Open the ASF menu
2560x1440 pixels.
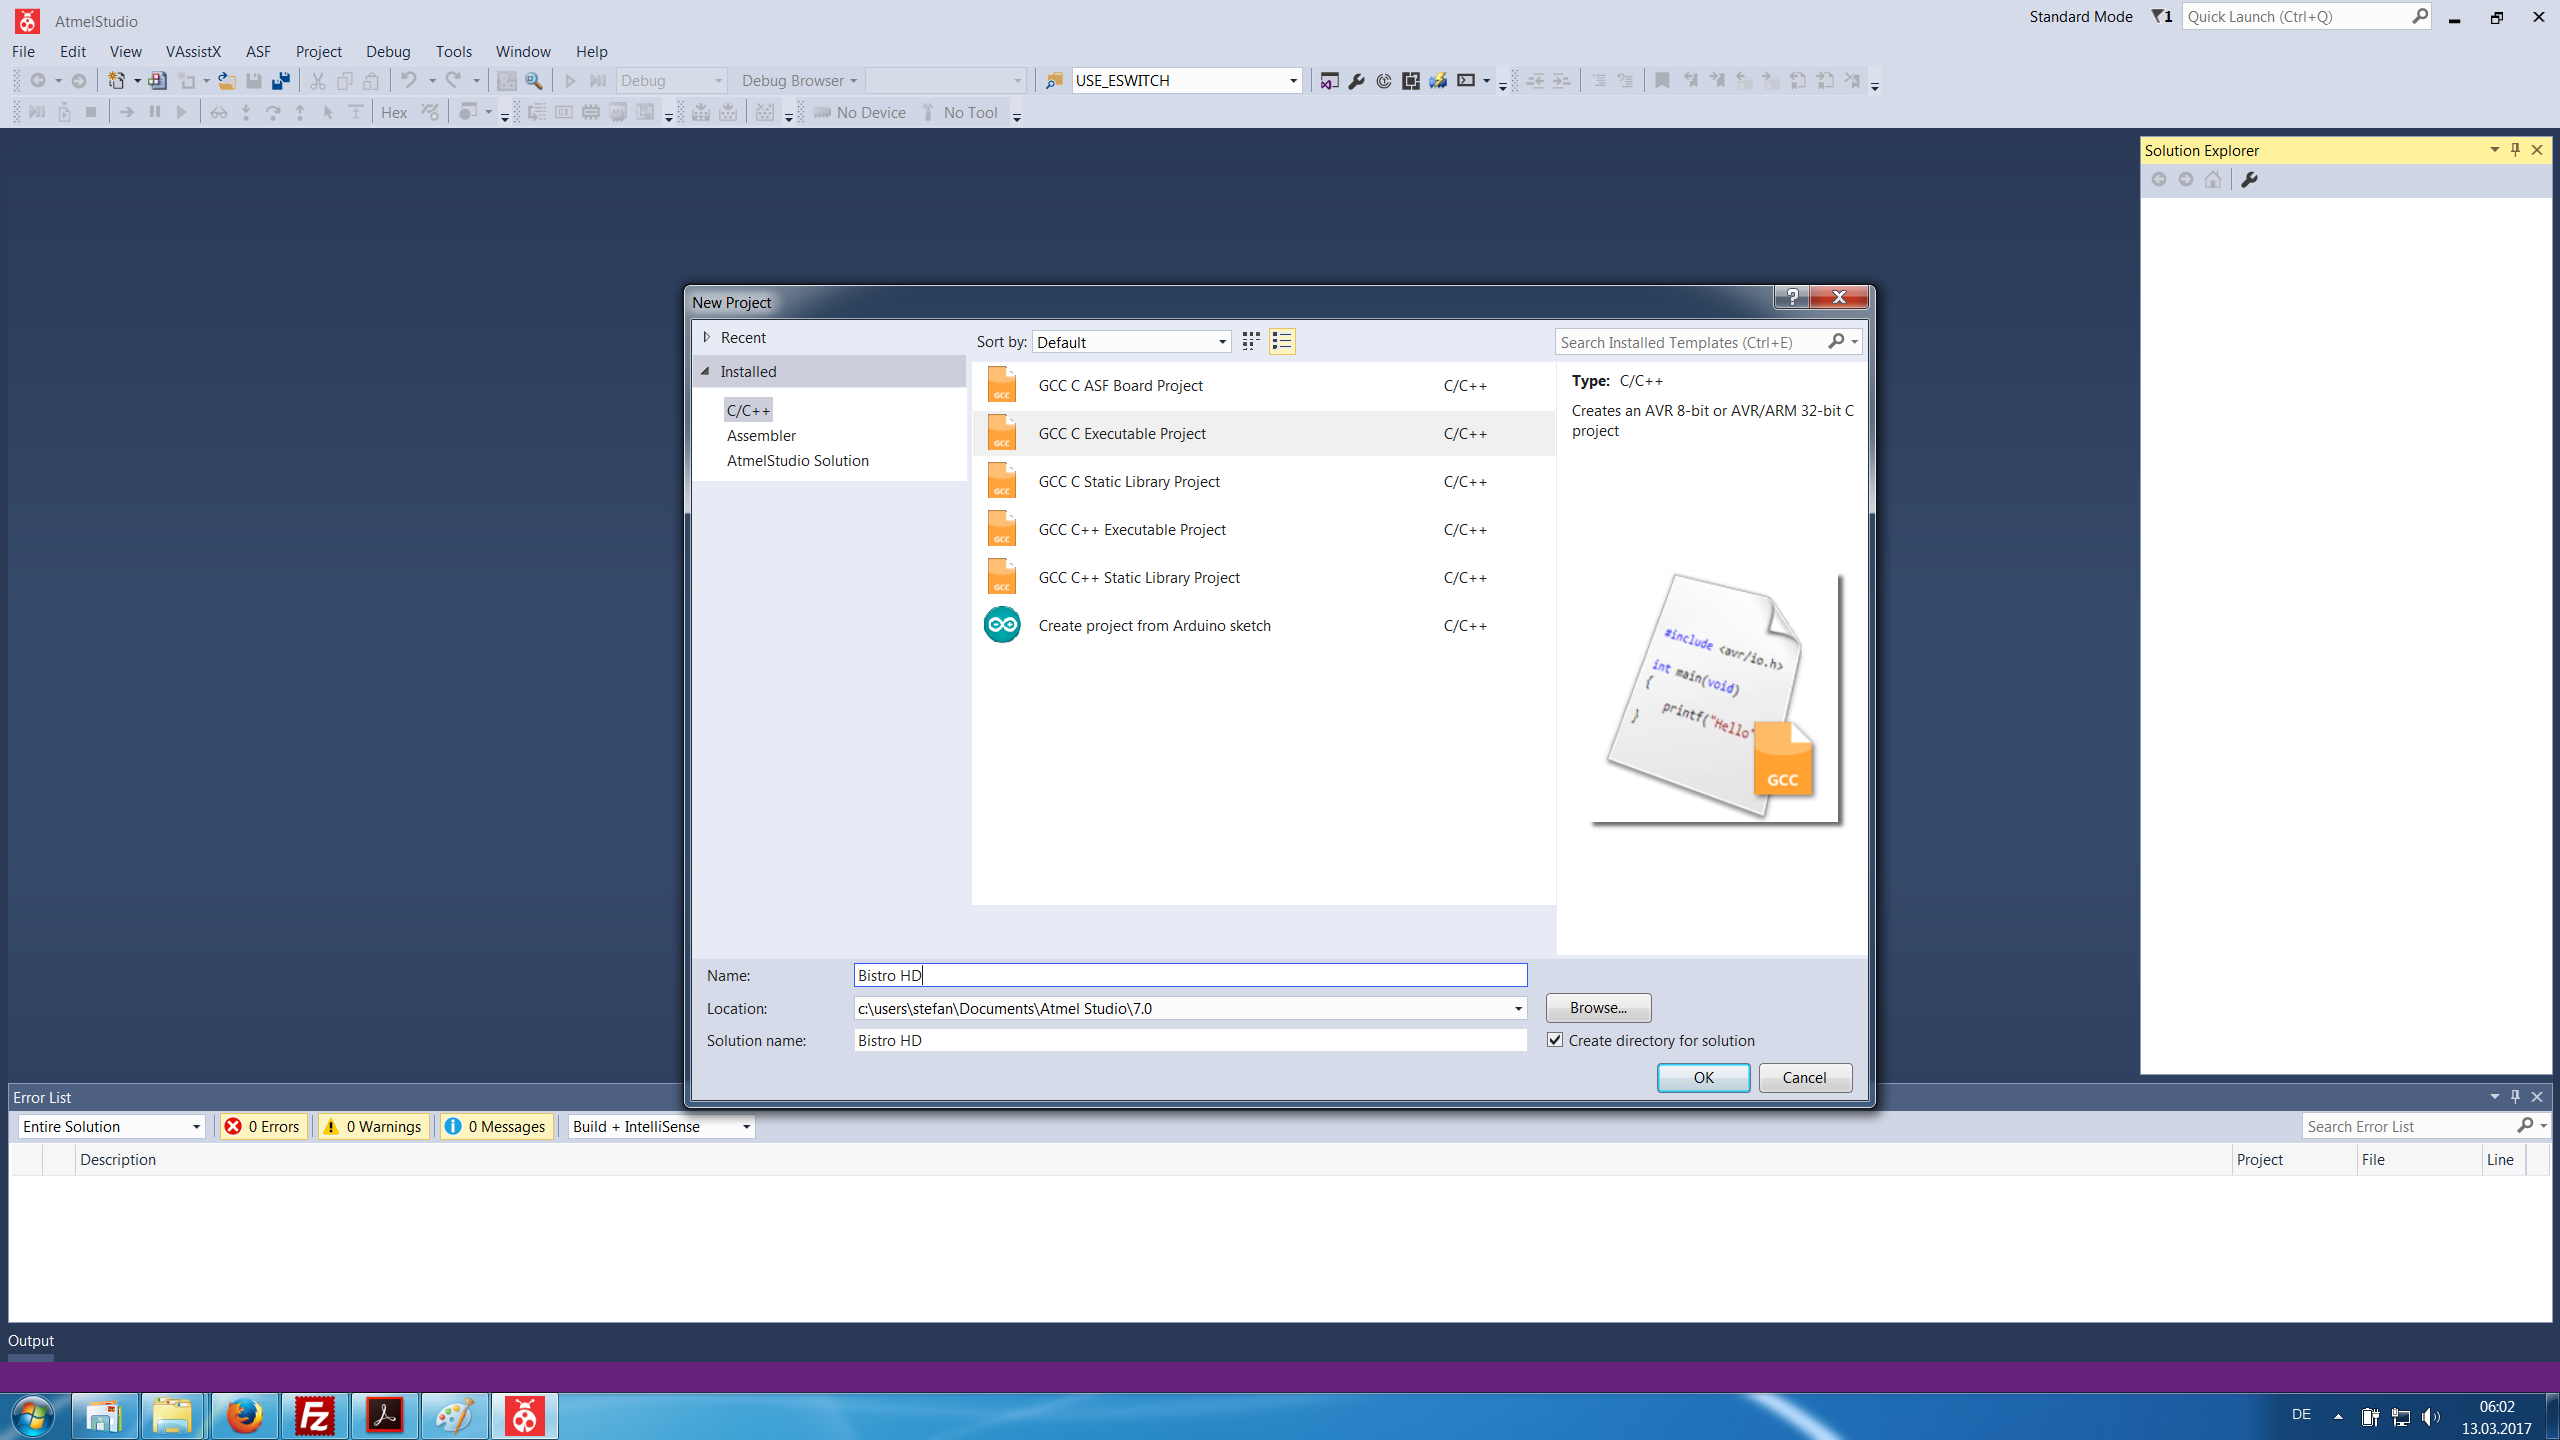[x=258, y=51]
